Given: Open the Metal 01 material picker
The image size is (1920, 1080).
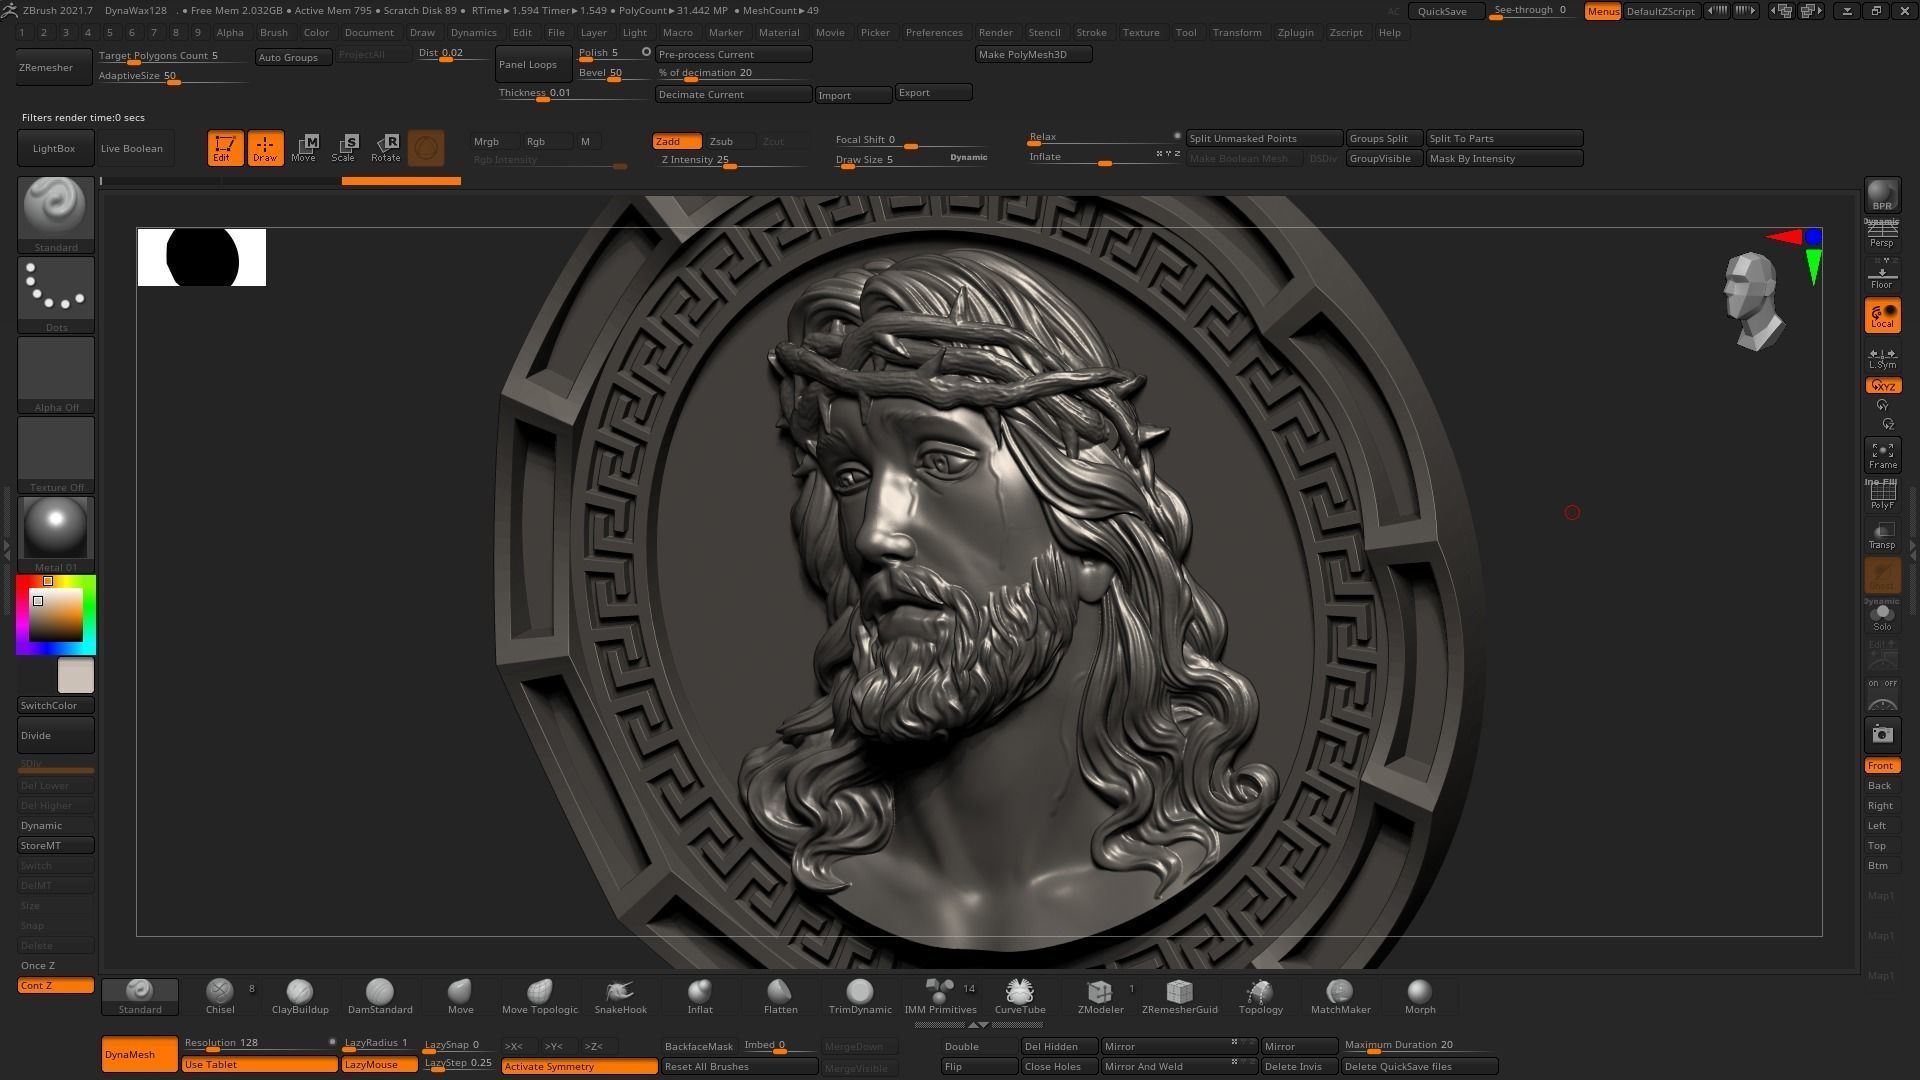Looking at the screenshot, I should point(56,534).
